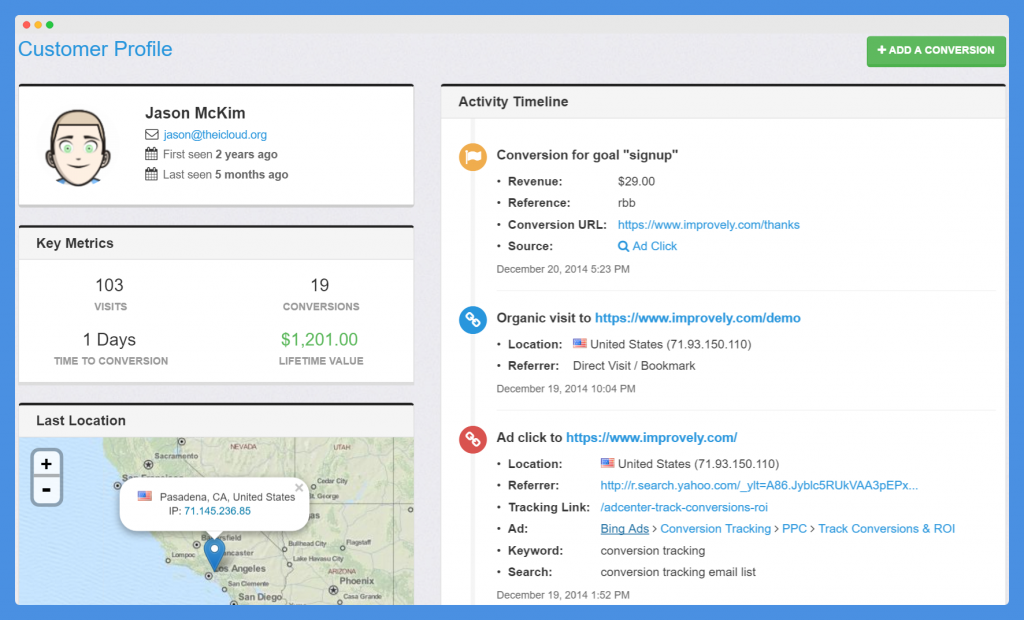Click the Conversion for goal "signup" heading
Viewport: 1024px width, 620px height.
tap(587, 155)
